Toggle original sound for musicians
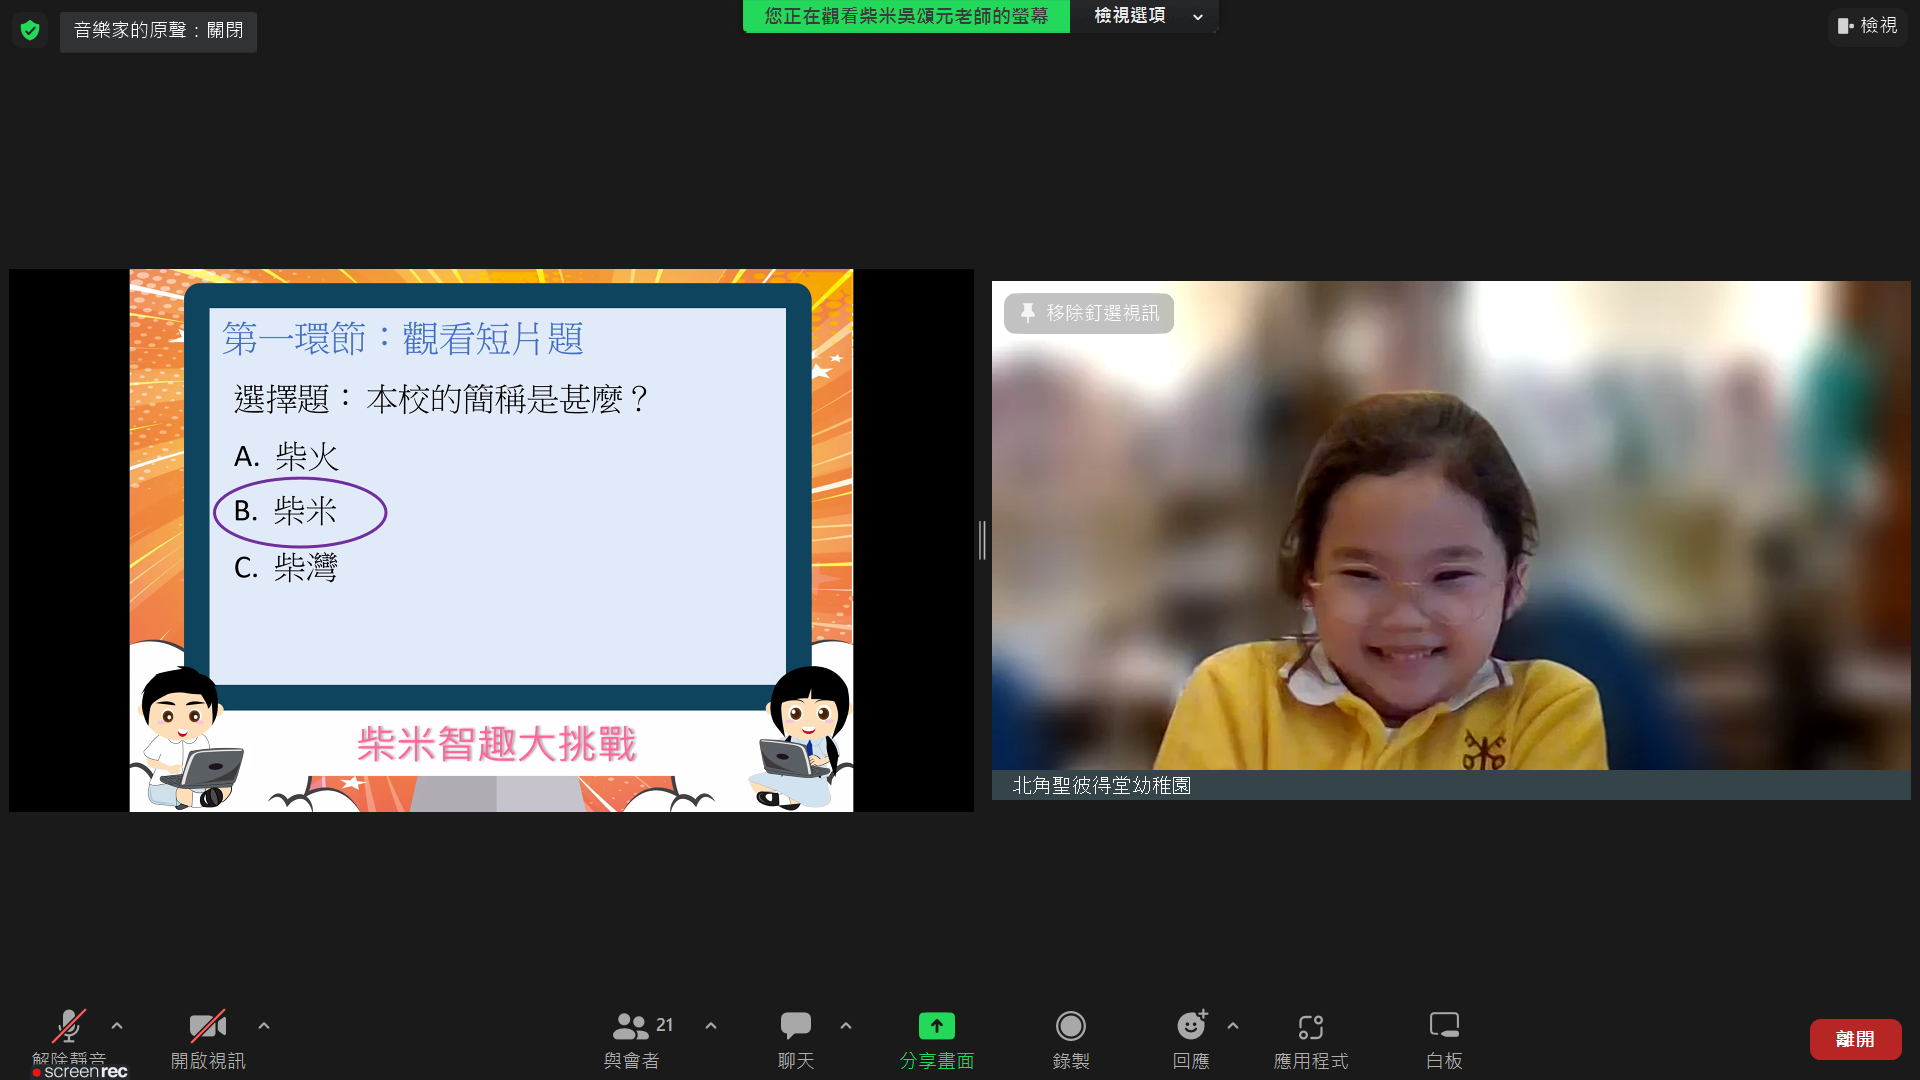Screen dimensions: 1920x1080 pyautogui.click(x=158, y=31)
